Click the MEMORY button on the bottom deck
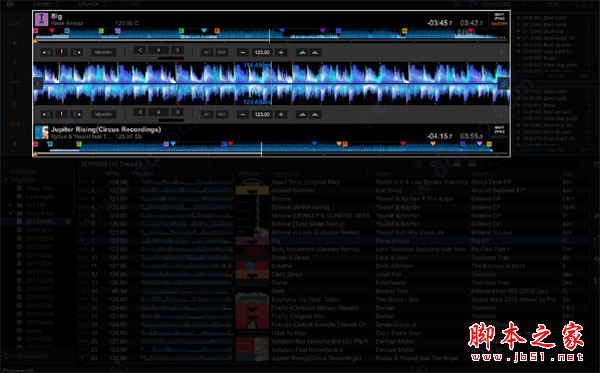 pyautogui.click(x=103, y=114)
